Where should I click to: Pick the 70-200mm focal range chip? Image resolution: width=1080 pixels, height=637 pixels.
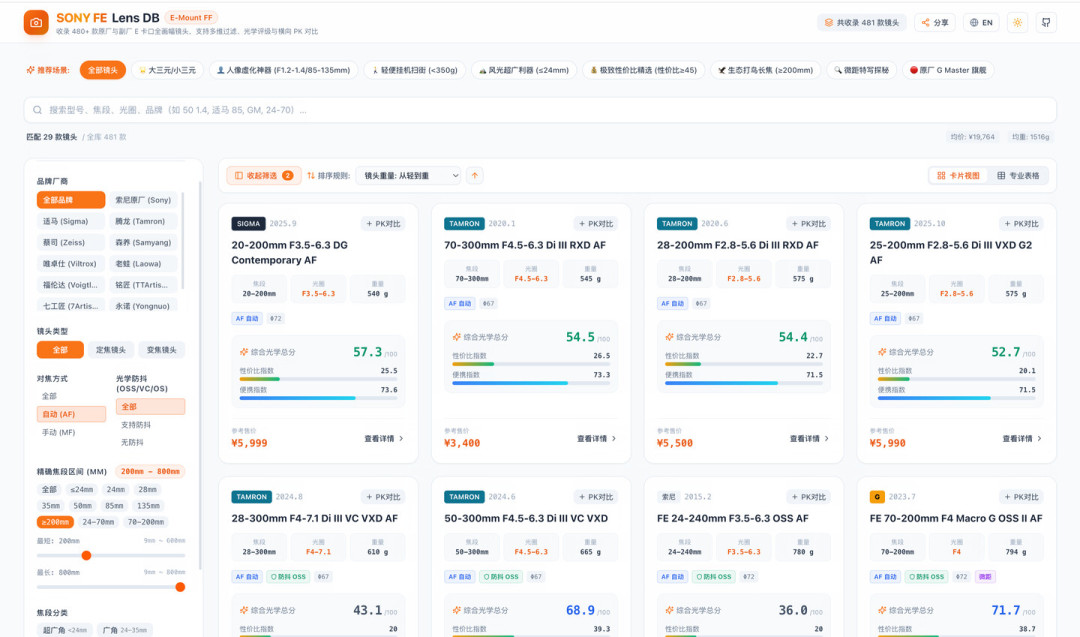[146, 522]
